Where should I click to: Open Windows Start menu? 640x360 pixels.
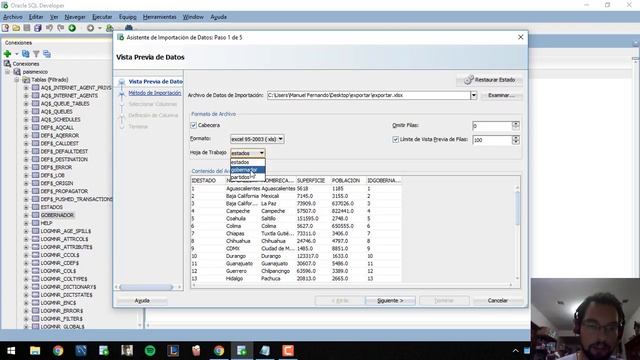pos(11,351)
